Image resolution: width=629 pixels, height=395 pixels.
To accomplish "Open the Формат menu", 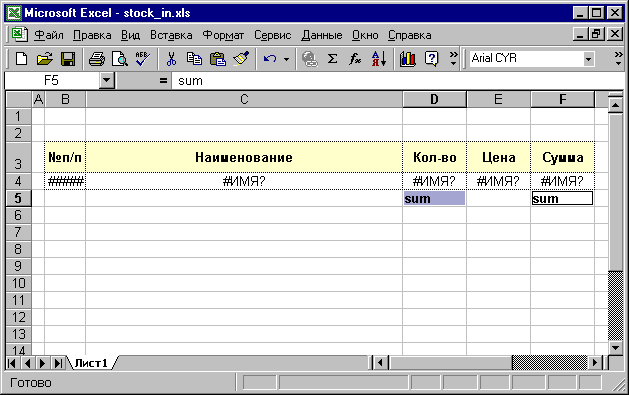I will coord(223,35).
